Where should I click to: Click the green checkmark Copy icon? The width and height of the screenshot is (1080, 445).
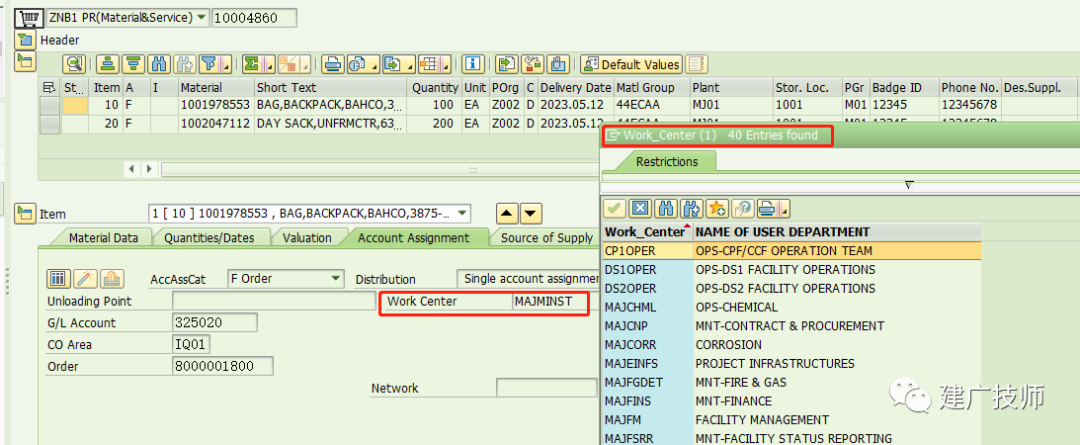pyautogui.click(x=614, y=209)
